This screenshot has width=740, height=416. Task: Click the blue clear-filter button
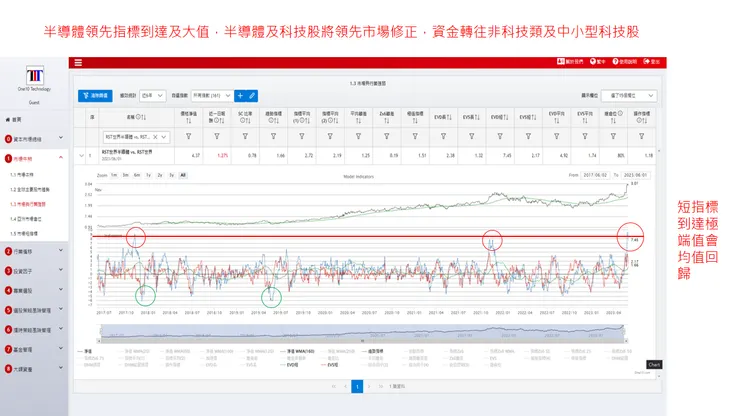(95, 96)
